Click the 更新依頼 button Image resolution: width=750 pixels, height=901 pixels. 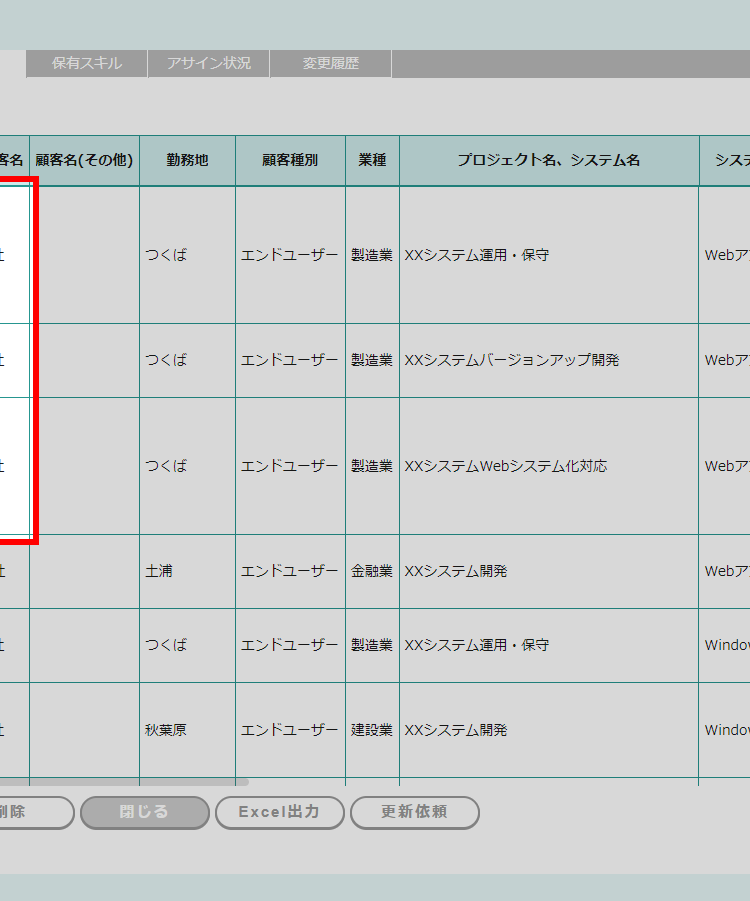pyautogui.click(x=414, y=812)
